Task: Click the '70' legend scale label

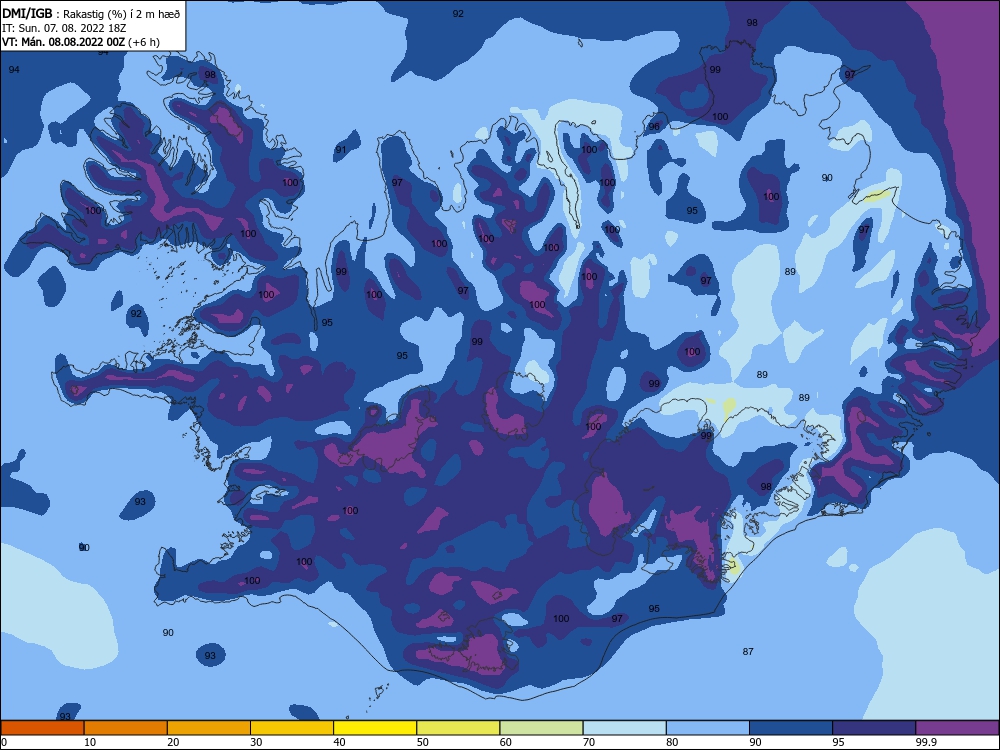Action: 589,742
